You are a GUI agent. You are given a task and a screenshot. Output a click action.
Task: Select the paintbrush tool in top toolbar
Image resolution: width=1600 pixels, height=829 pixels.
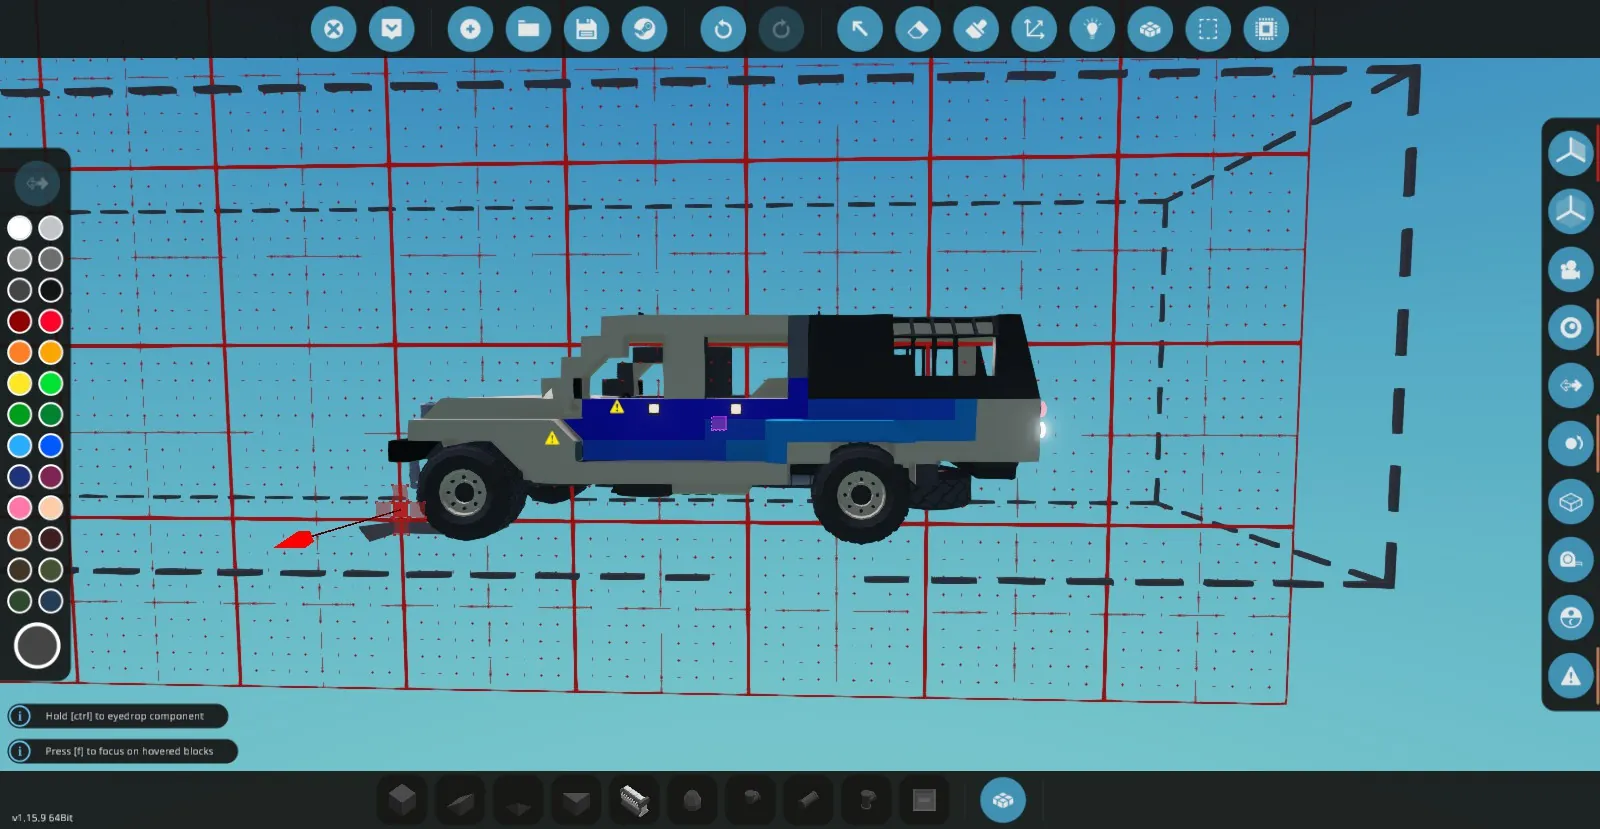tap(975, 29)
